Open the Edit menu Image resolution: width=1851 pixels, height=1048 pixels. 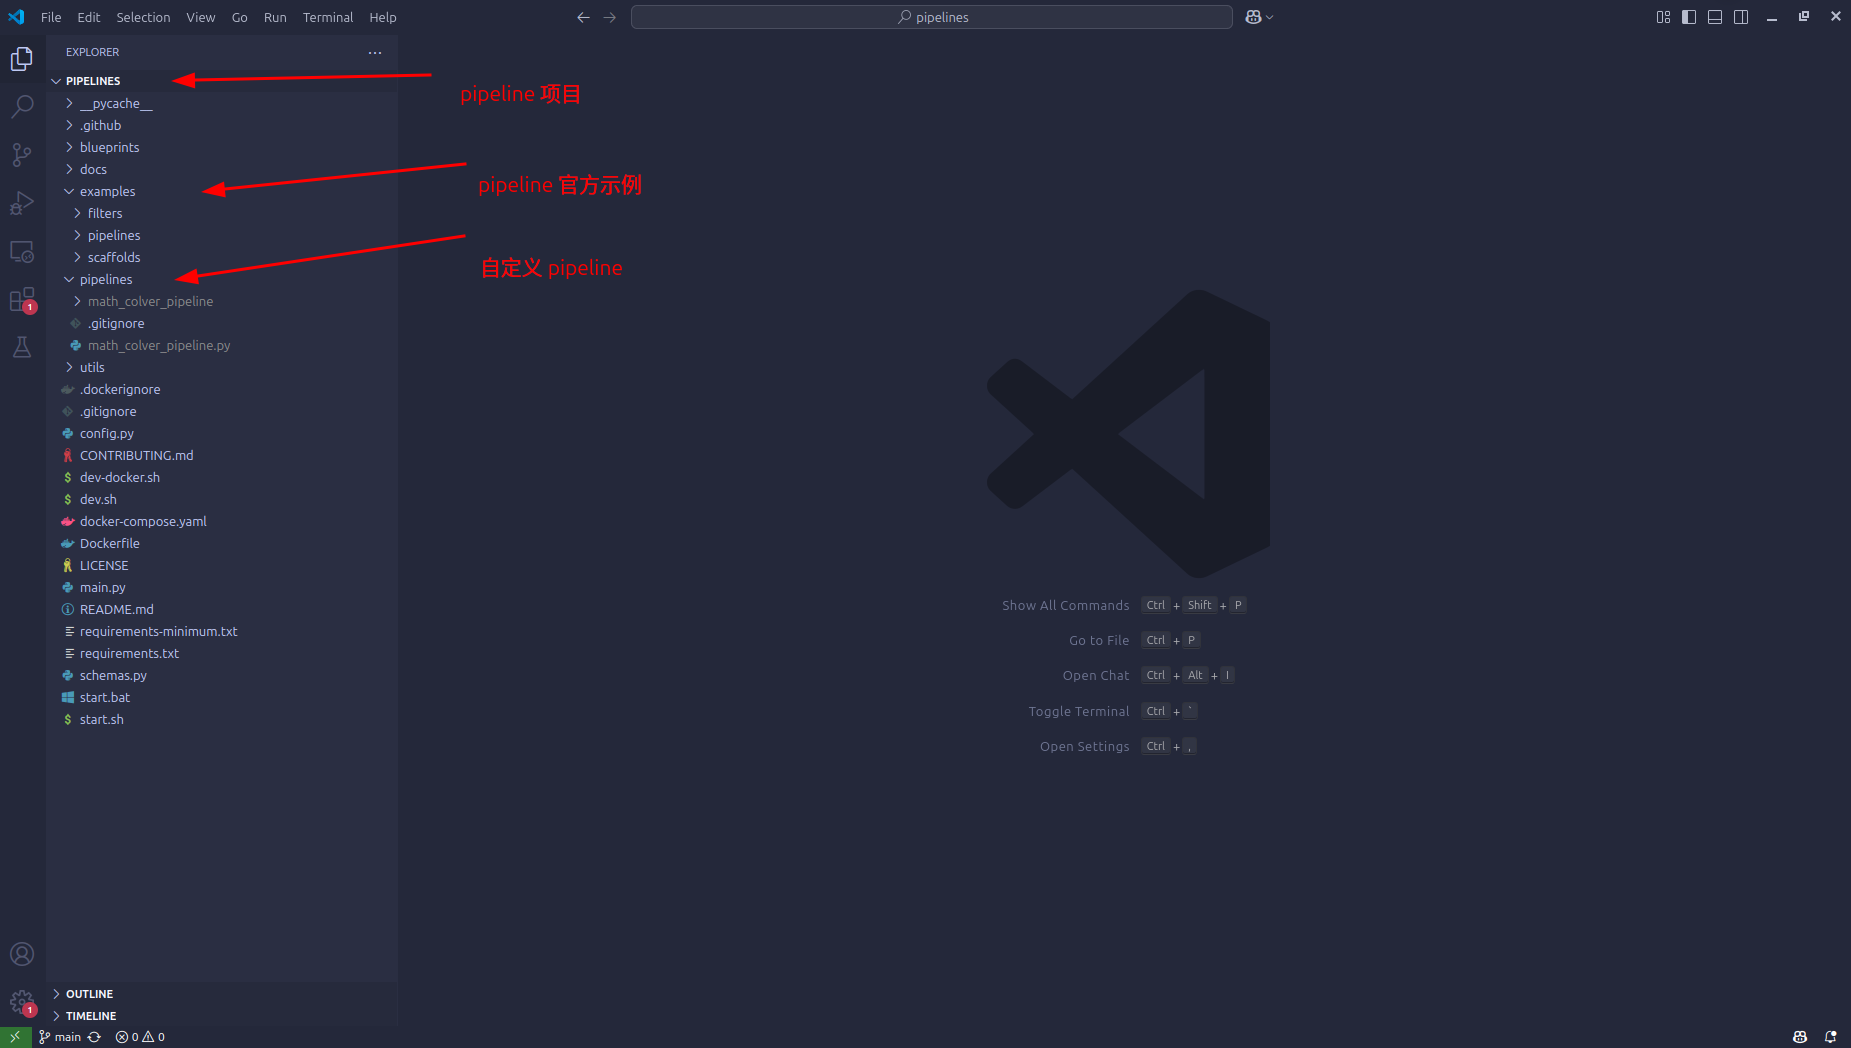[x=89, y=17]
